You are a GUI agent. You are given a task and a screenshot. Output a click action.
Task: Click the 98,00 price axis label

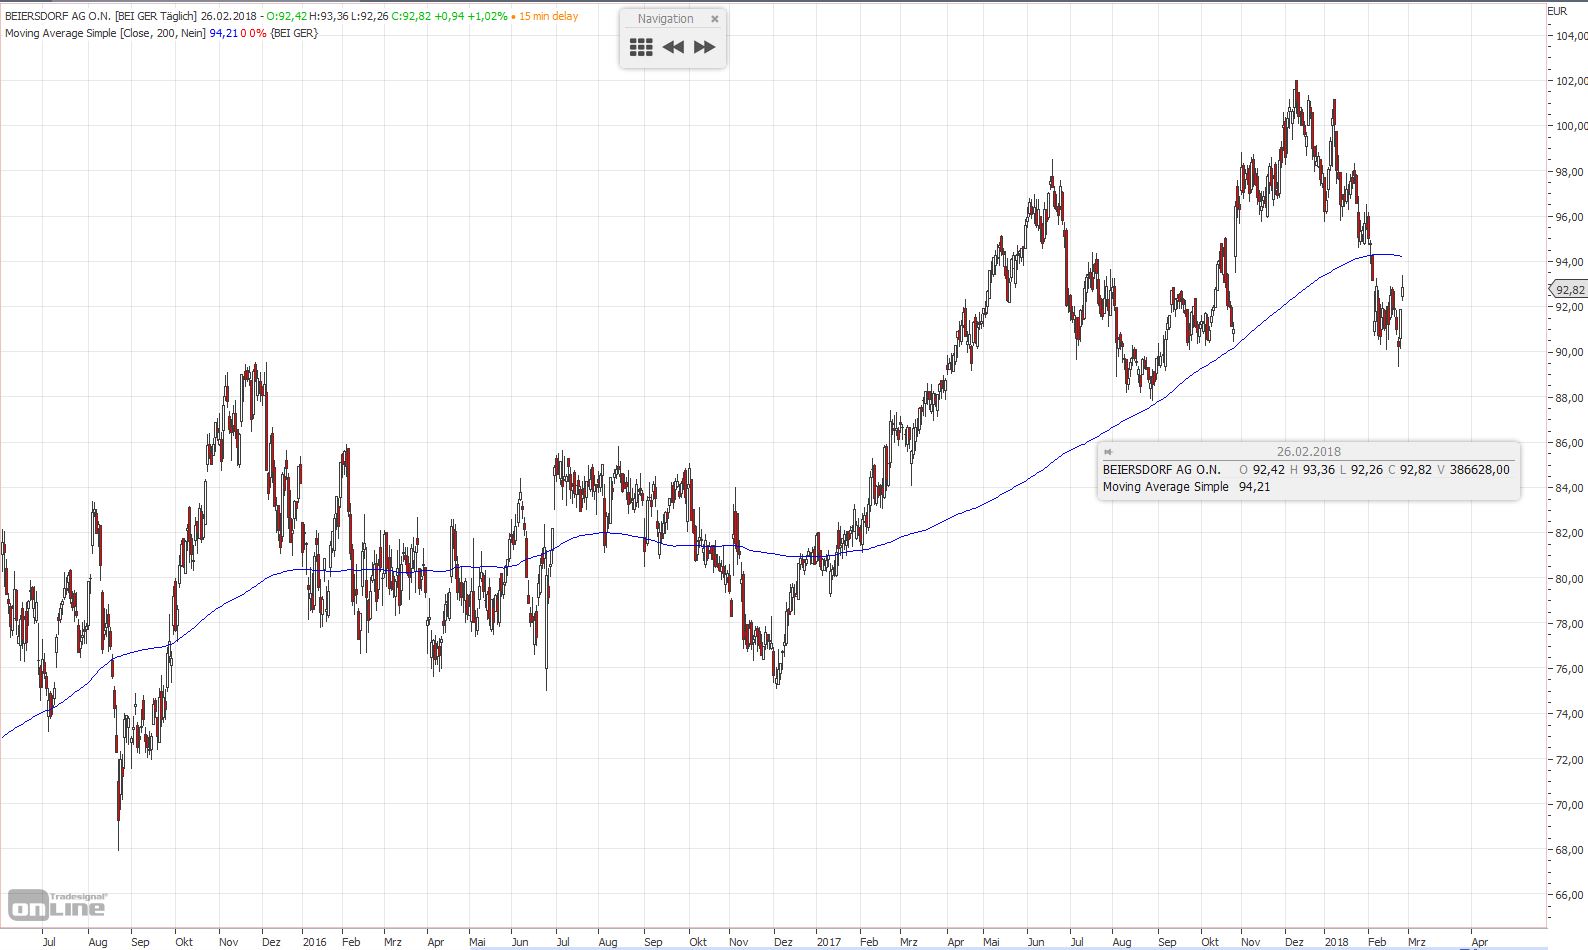1569,172
